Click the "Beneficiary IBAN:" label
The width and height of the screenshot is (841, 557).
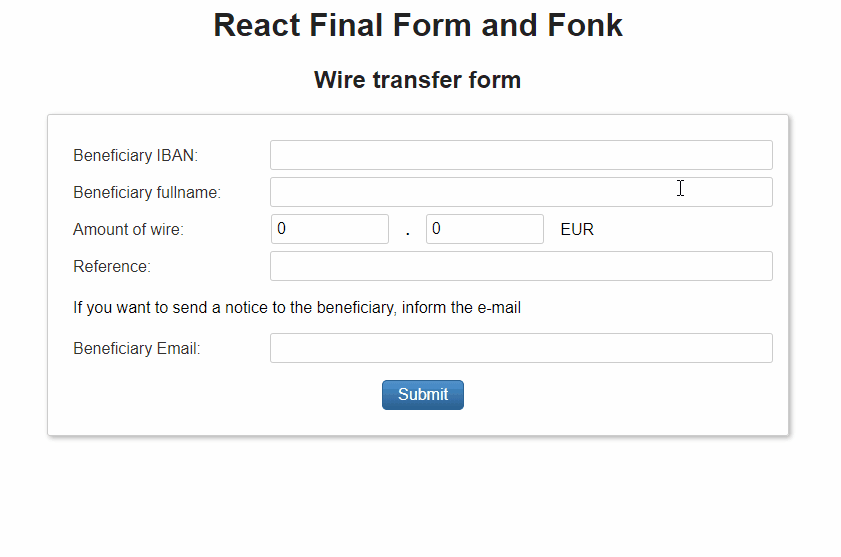tap(136, 156)
